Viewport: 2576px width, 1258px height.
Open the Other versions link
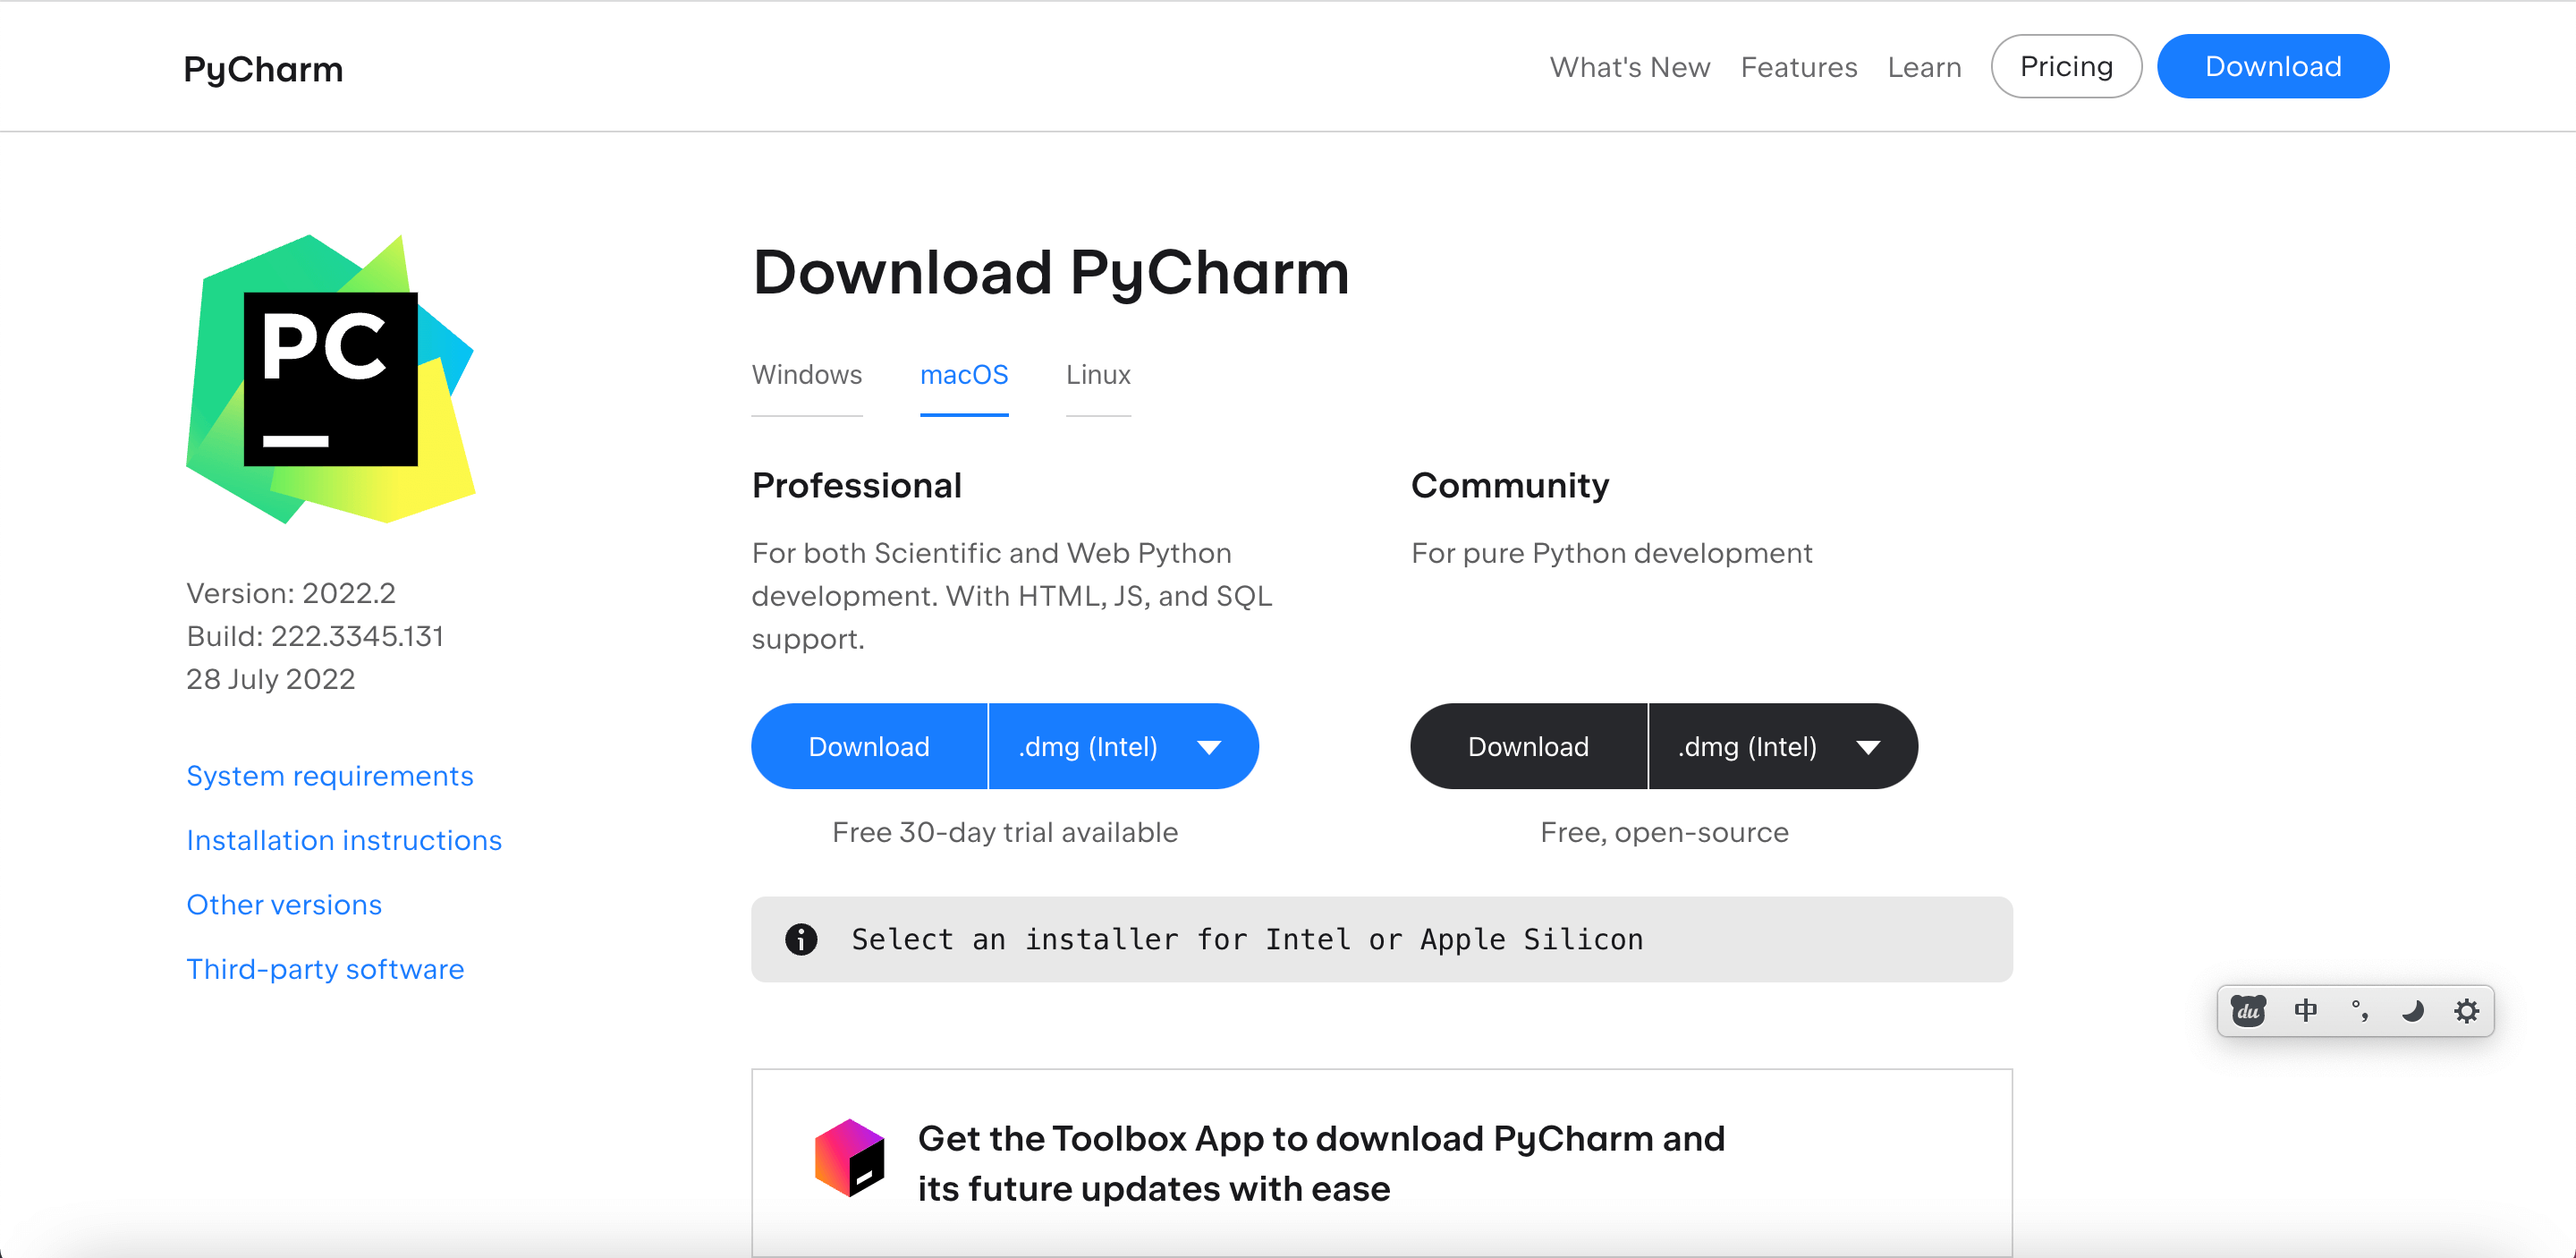tap(284, 904)
